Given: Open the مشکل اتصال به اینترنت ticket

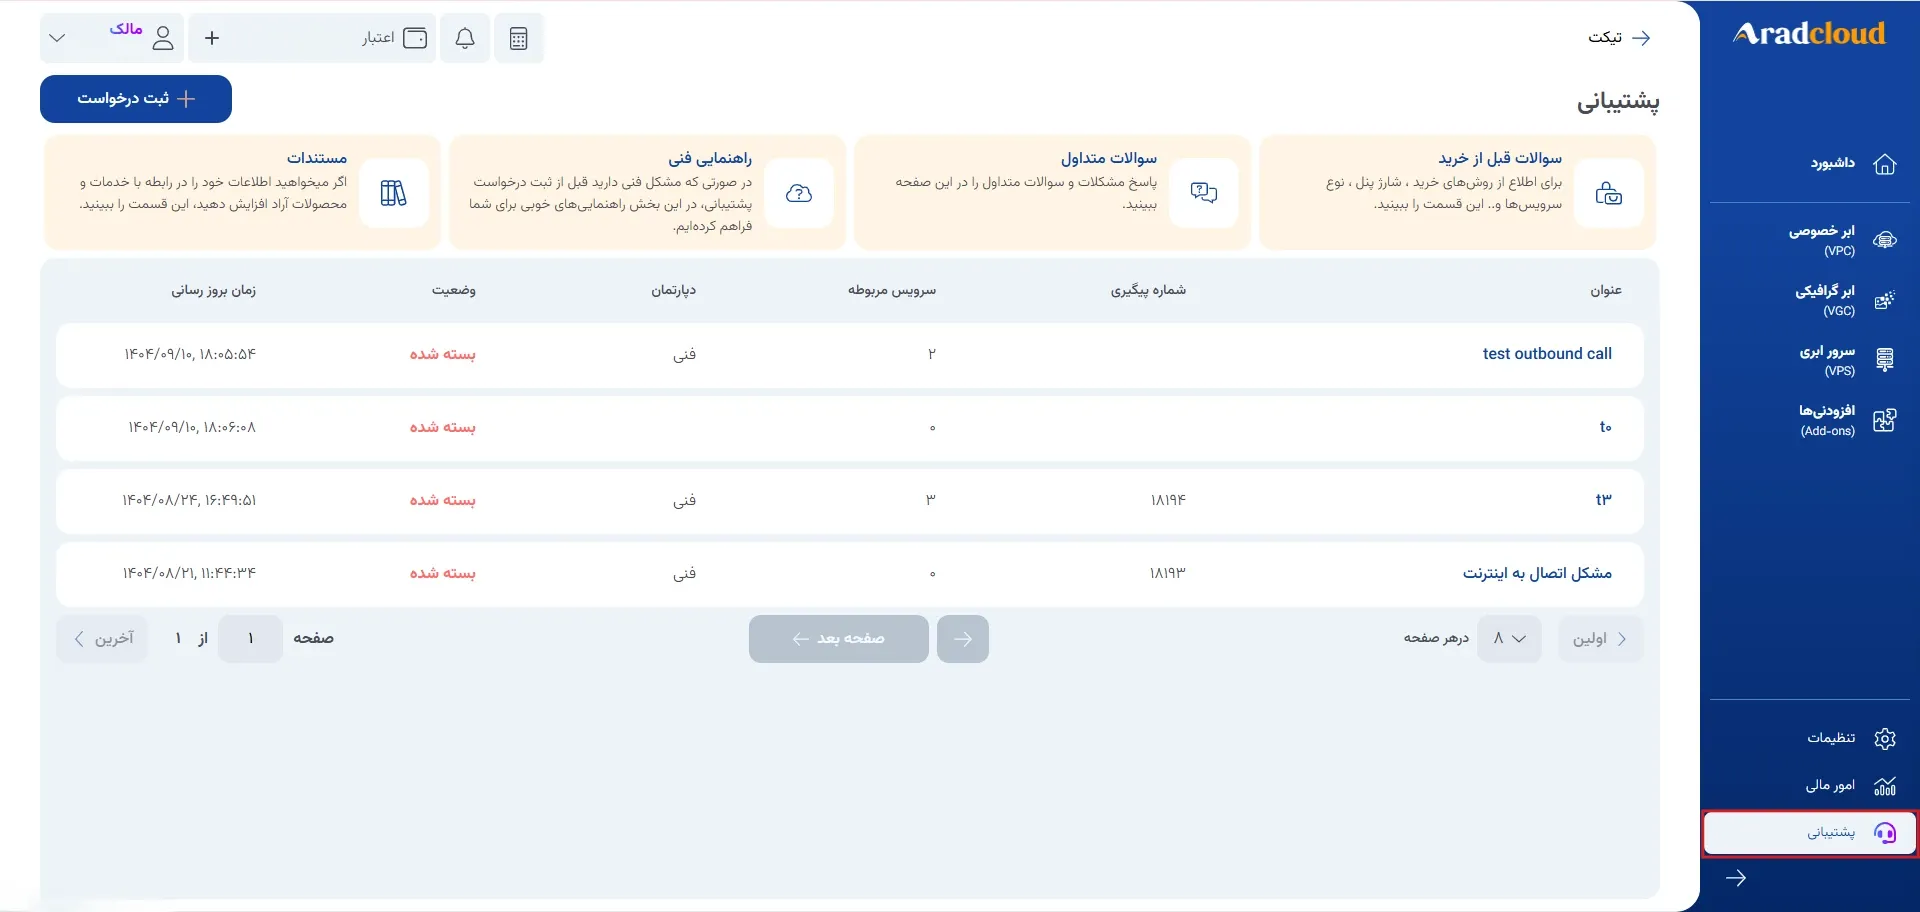Looking at the screenshot, I should point(1537,573).
